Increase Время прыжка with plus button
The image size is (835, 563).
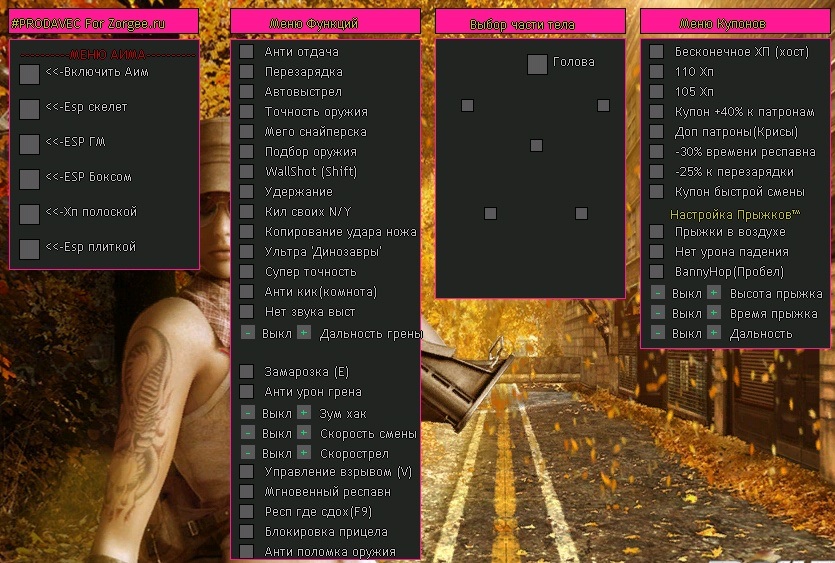[714, 313]
